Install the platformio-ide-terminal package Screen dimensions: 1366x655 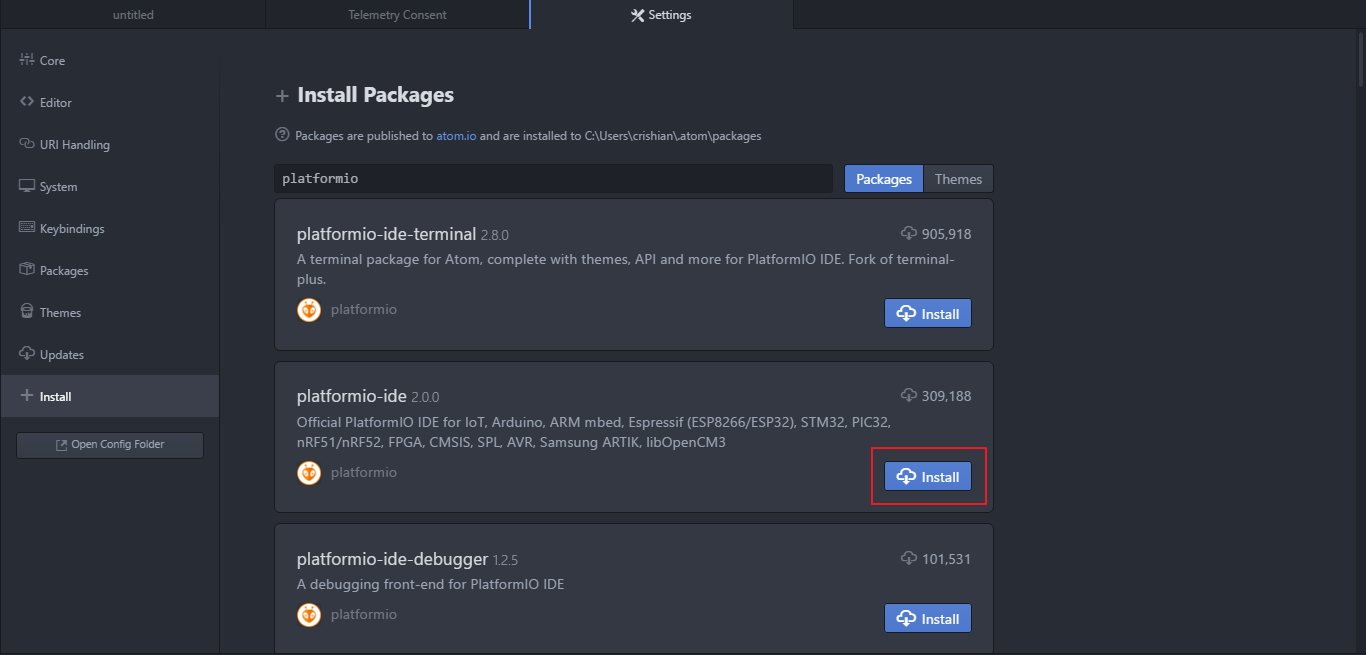click(928, 313)
